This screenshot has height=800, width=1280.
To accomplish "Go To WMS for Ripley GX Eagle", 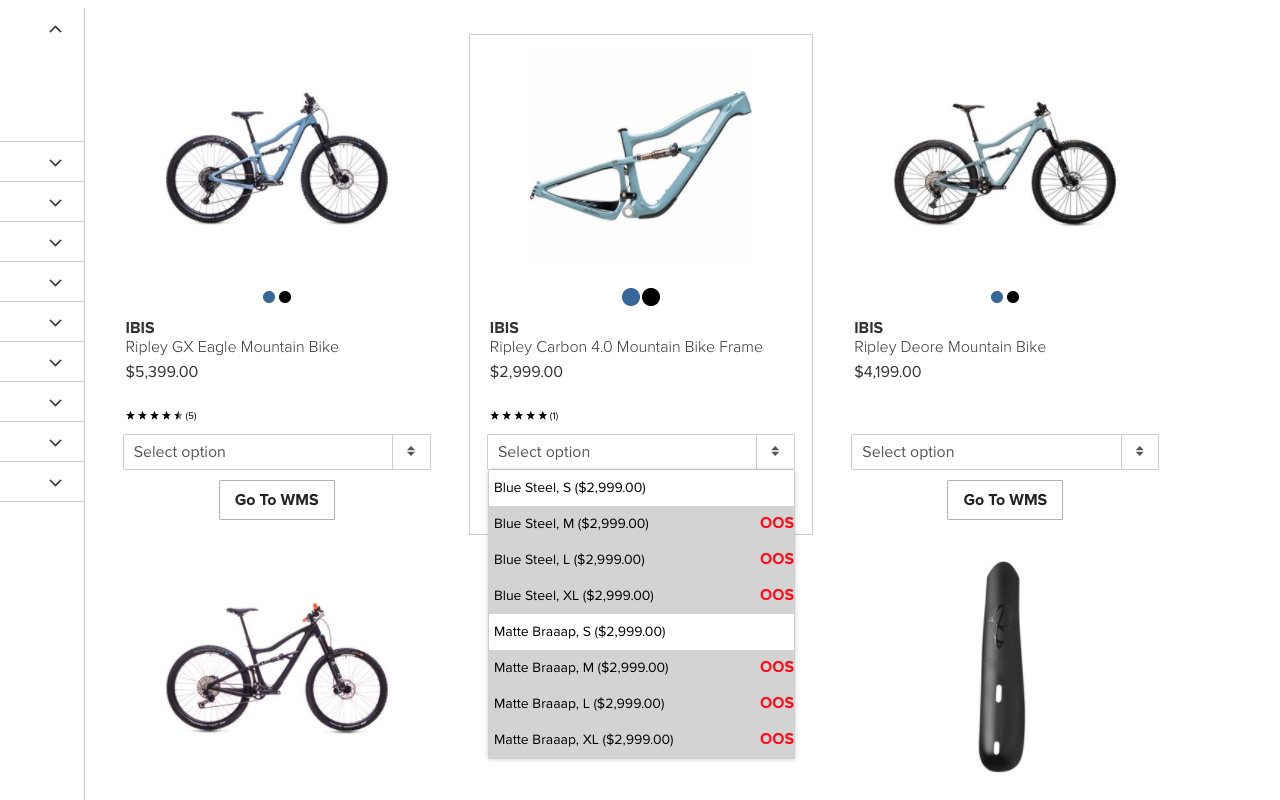I will [x=277, y=500].
